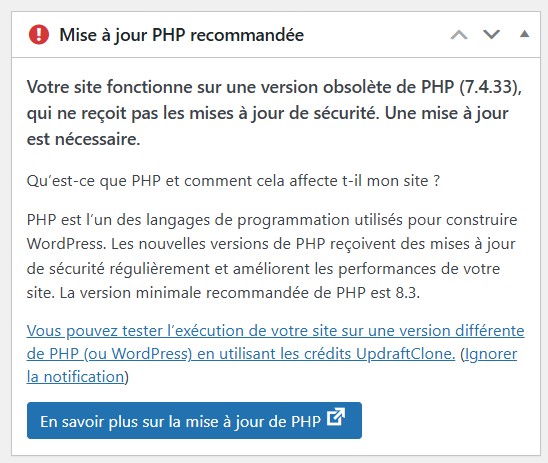Click the 'Vous pouvez tester l'exécution' link line
Viewport: 548px width, 463px height.
[x=275, y=331]
